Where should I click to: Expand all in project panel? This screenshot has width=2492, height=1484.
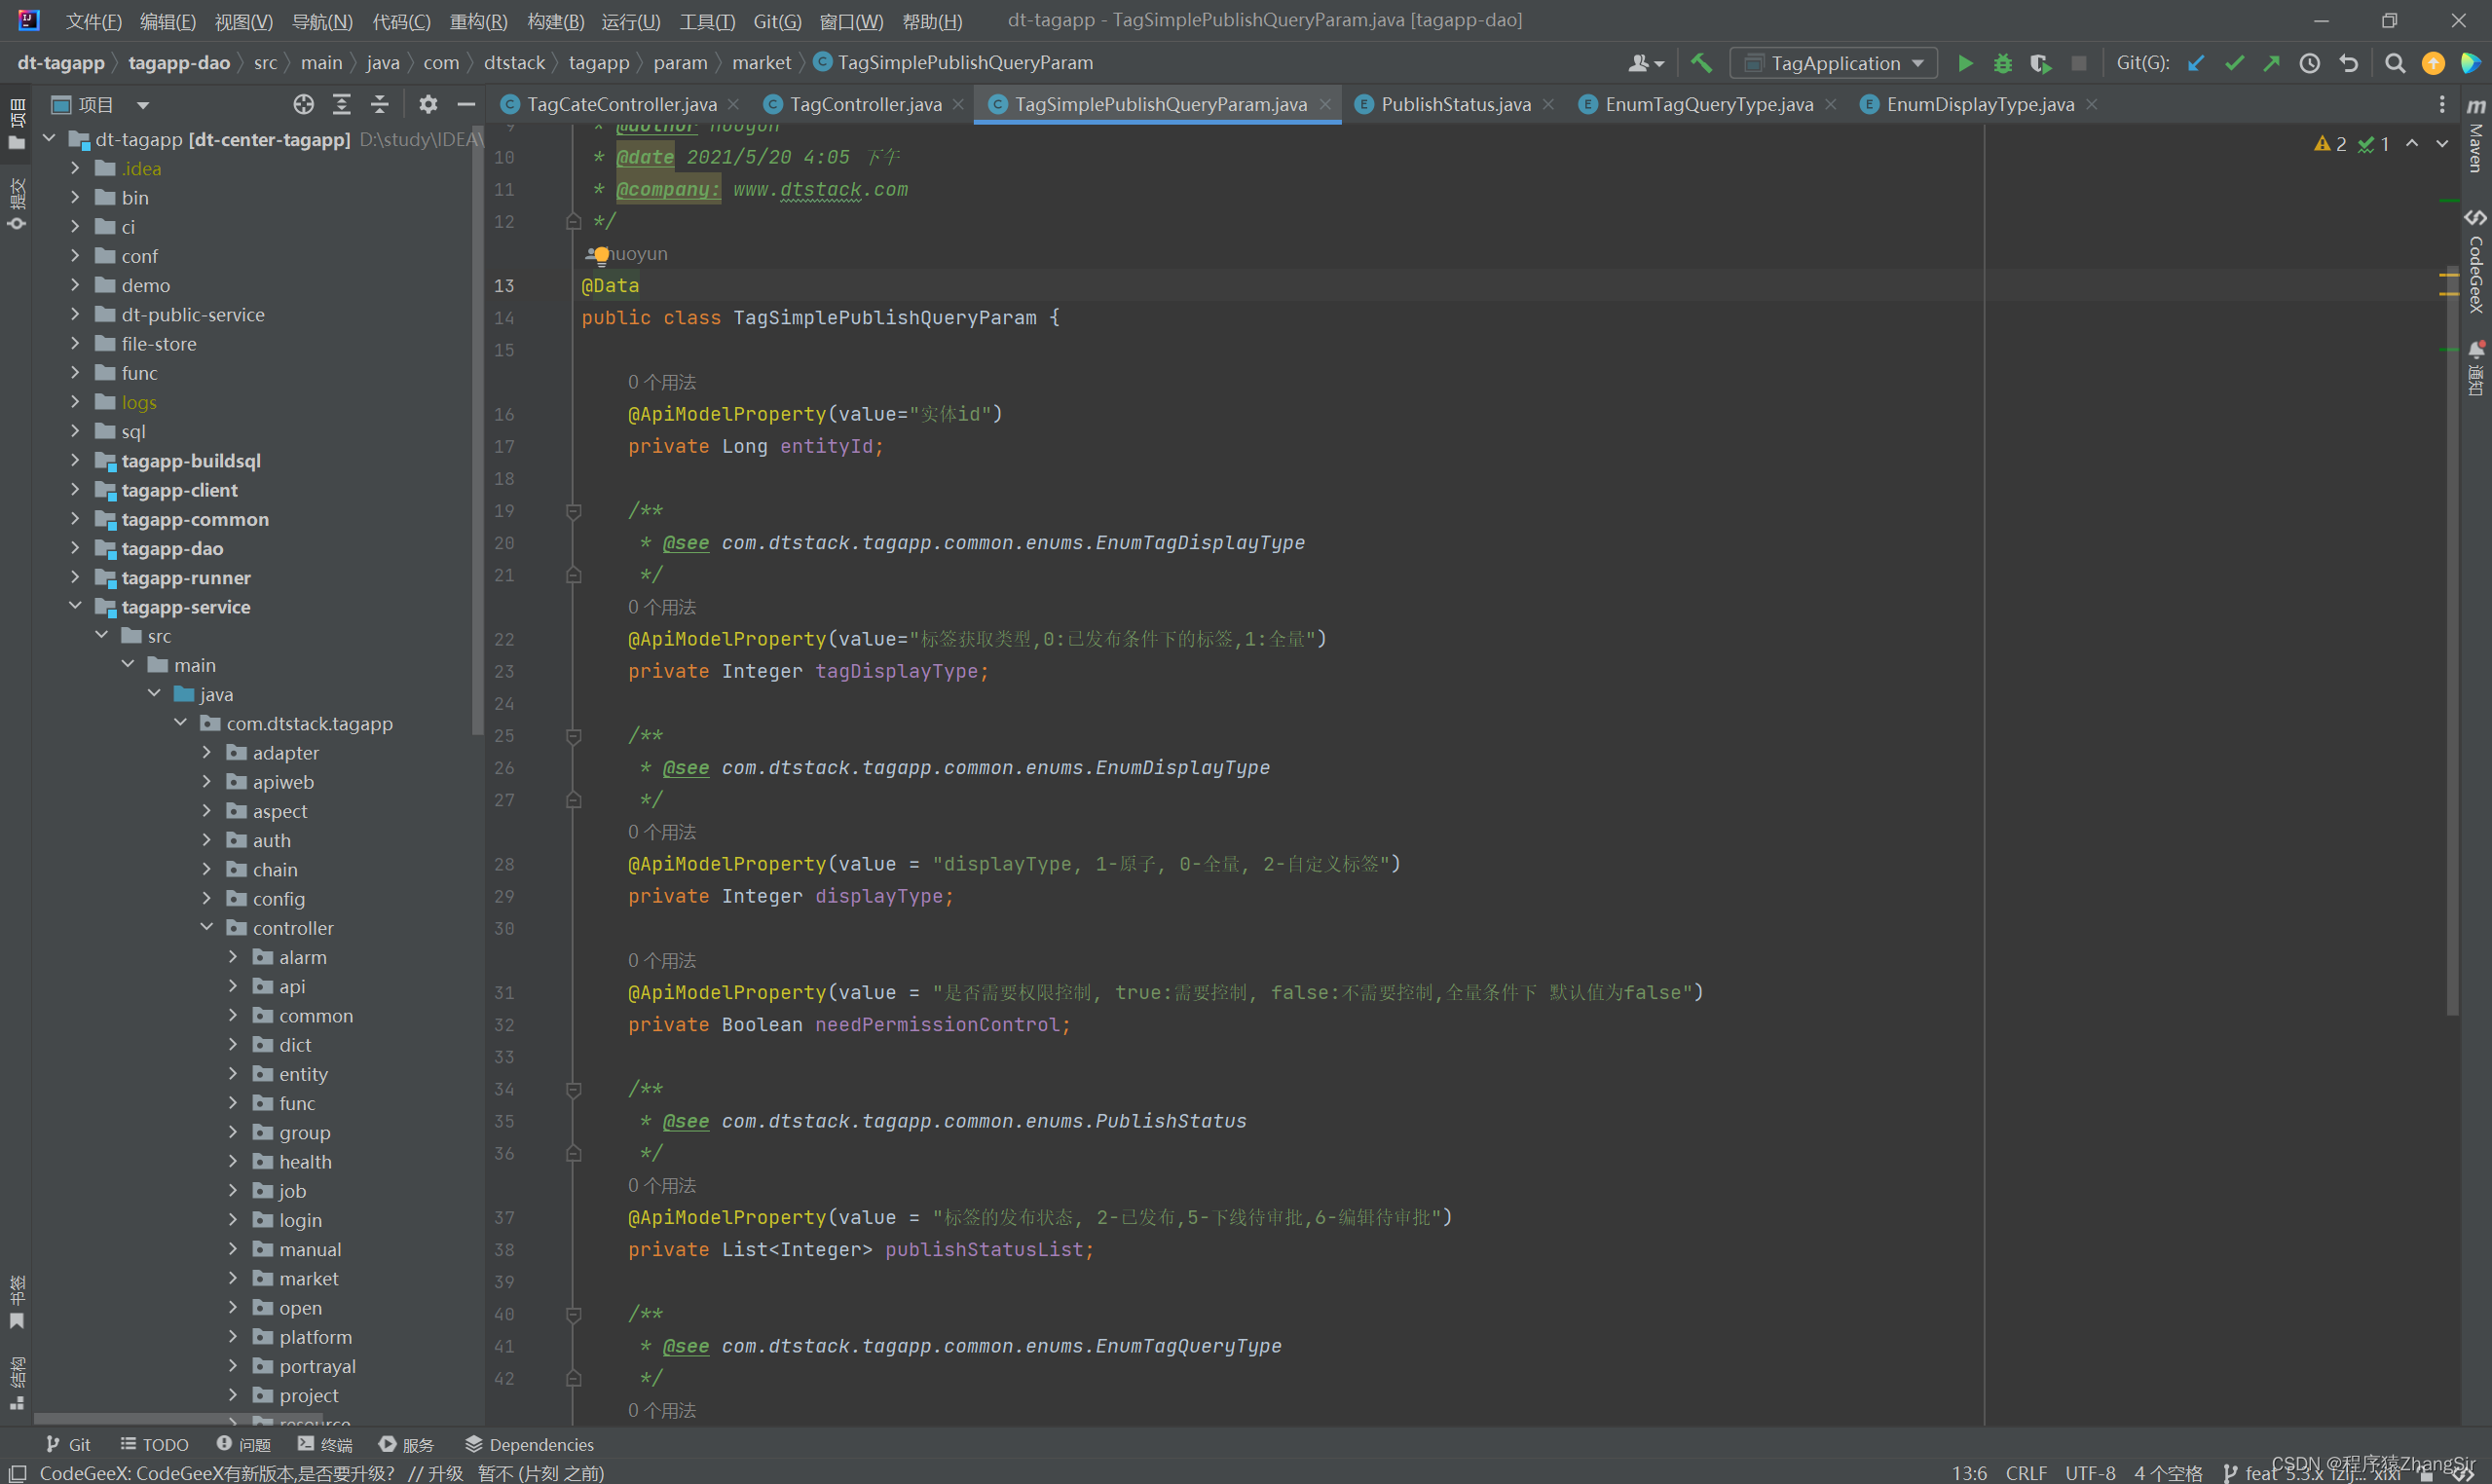342,104
